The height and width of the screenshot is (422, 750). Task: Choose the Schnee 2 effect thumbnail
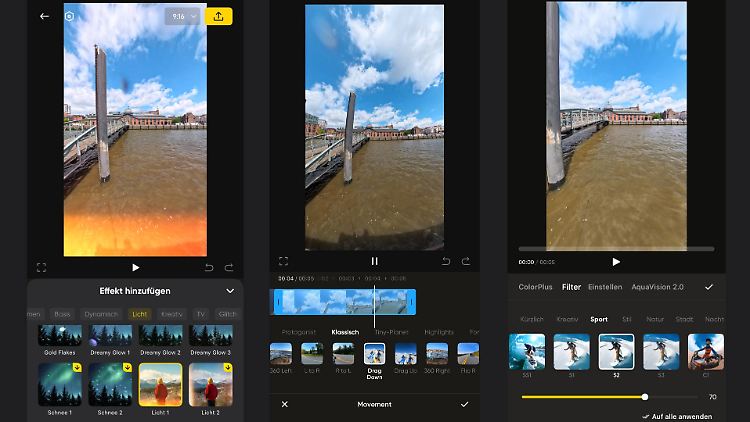(110, 385)
